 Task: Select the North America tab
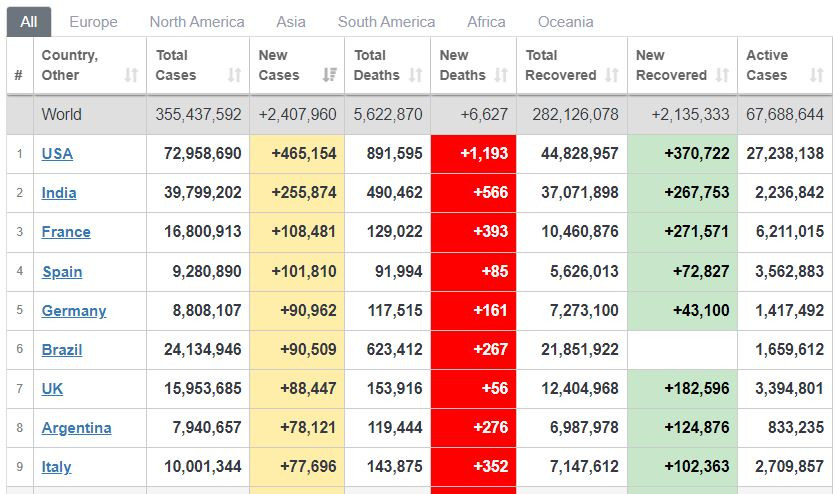[197, 22]
